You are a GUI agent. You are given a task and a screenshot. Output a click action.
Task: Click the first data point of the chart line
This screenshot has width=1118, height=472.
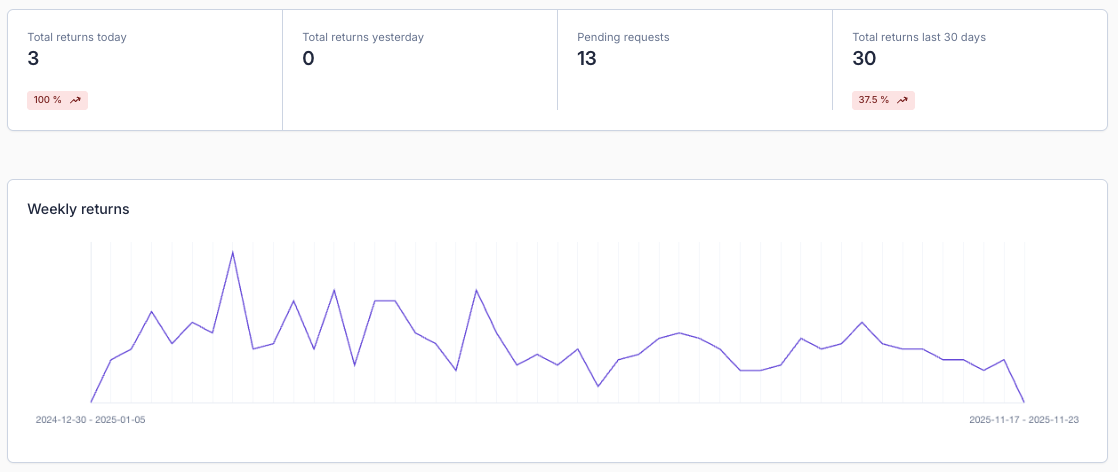[x=91, y=402]
